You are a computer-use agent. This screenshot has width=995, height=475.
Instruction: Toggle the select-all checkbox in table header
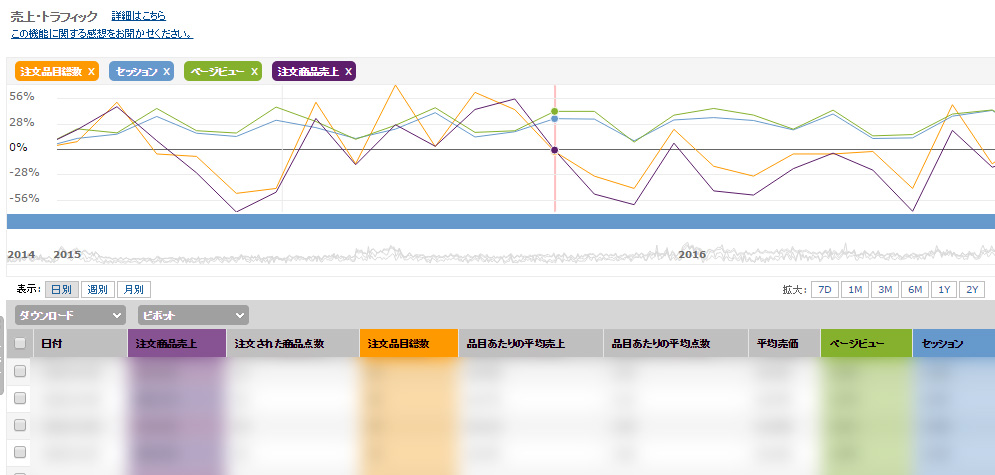[x=20, y=344]
